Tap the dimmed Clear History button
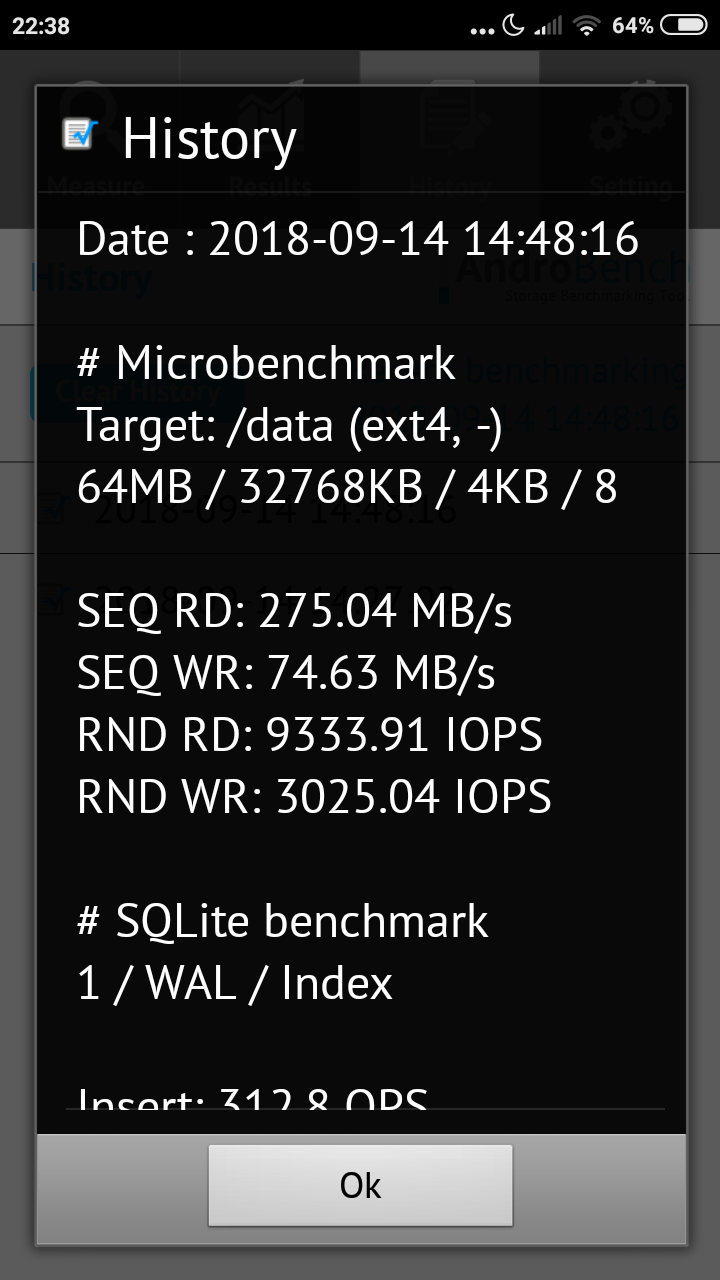This screenshot has width=720, height=1280. 125,392
